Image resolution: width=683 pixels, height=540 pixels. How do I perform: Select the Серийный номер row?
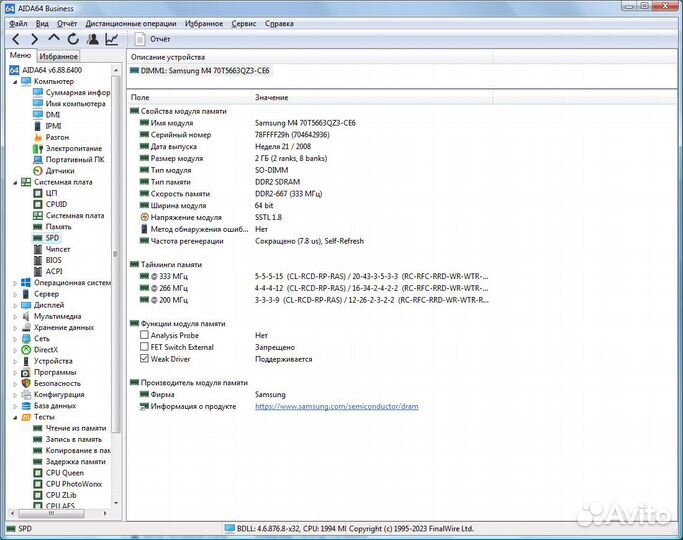[x=234, y=135]
